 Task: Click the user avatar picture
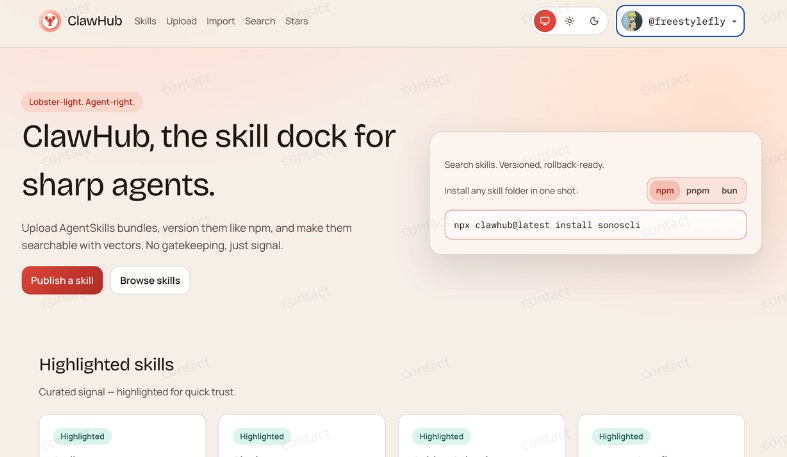[632, 21]
